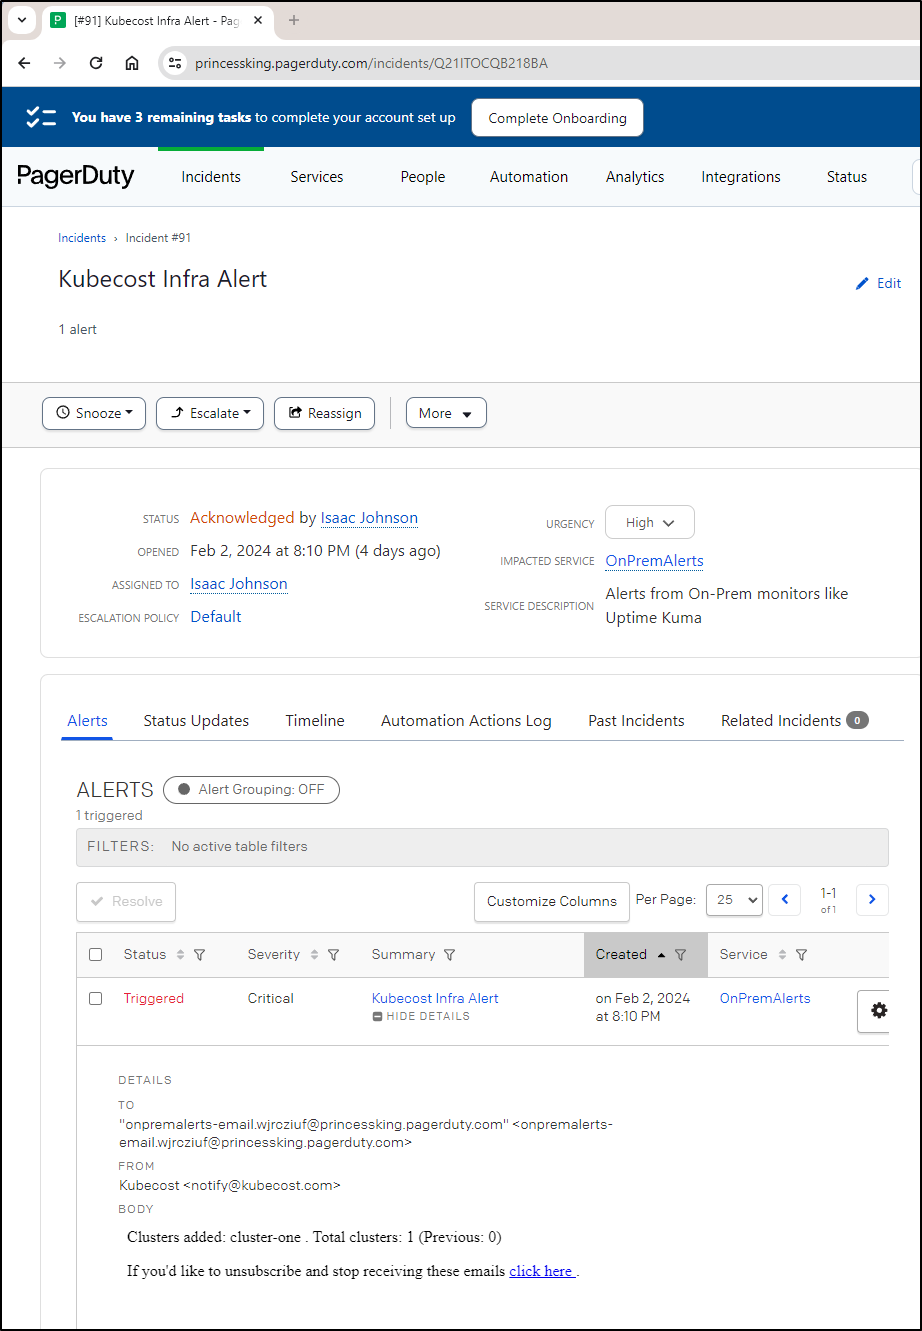Click the Edit pencil icon
The image size is (922, 1331).
click(x=862, y=283)
